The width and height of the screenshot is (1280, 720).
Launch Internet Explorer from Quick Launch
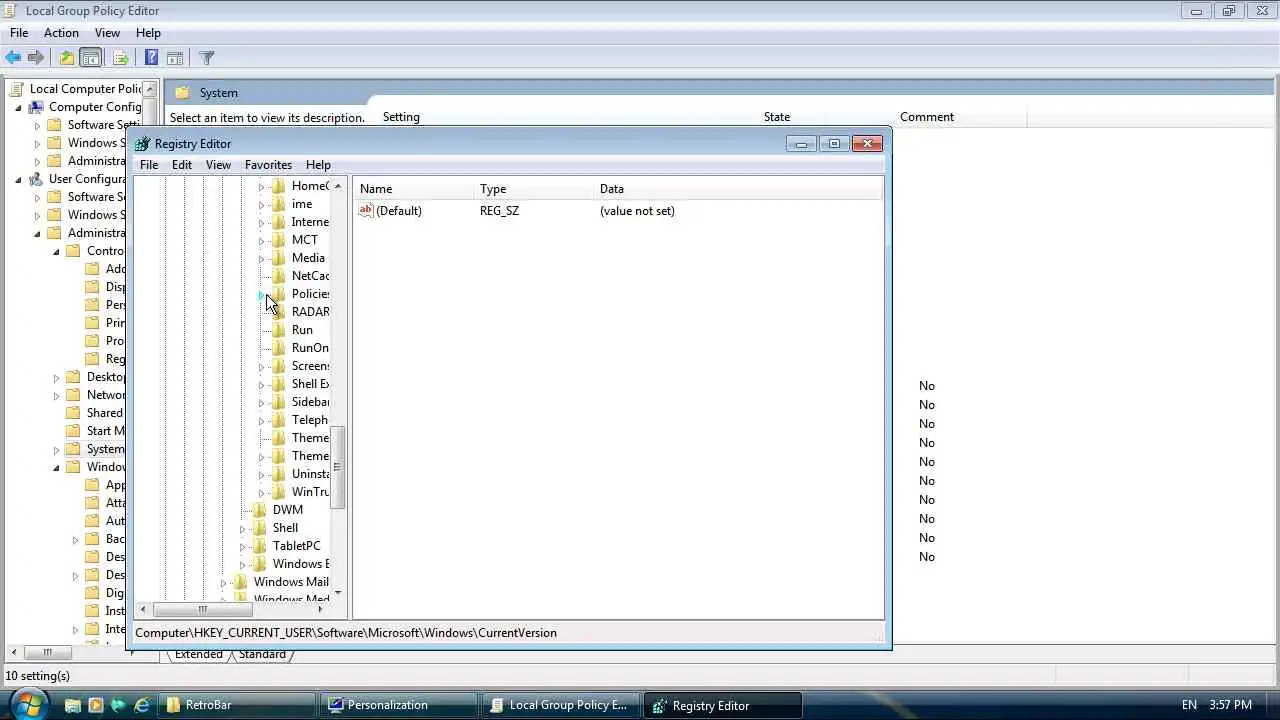click(142, 705)
